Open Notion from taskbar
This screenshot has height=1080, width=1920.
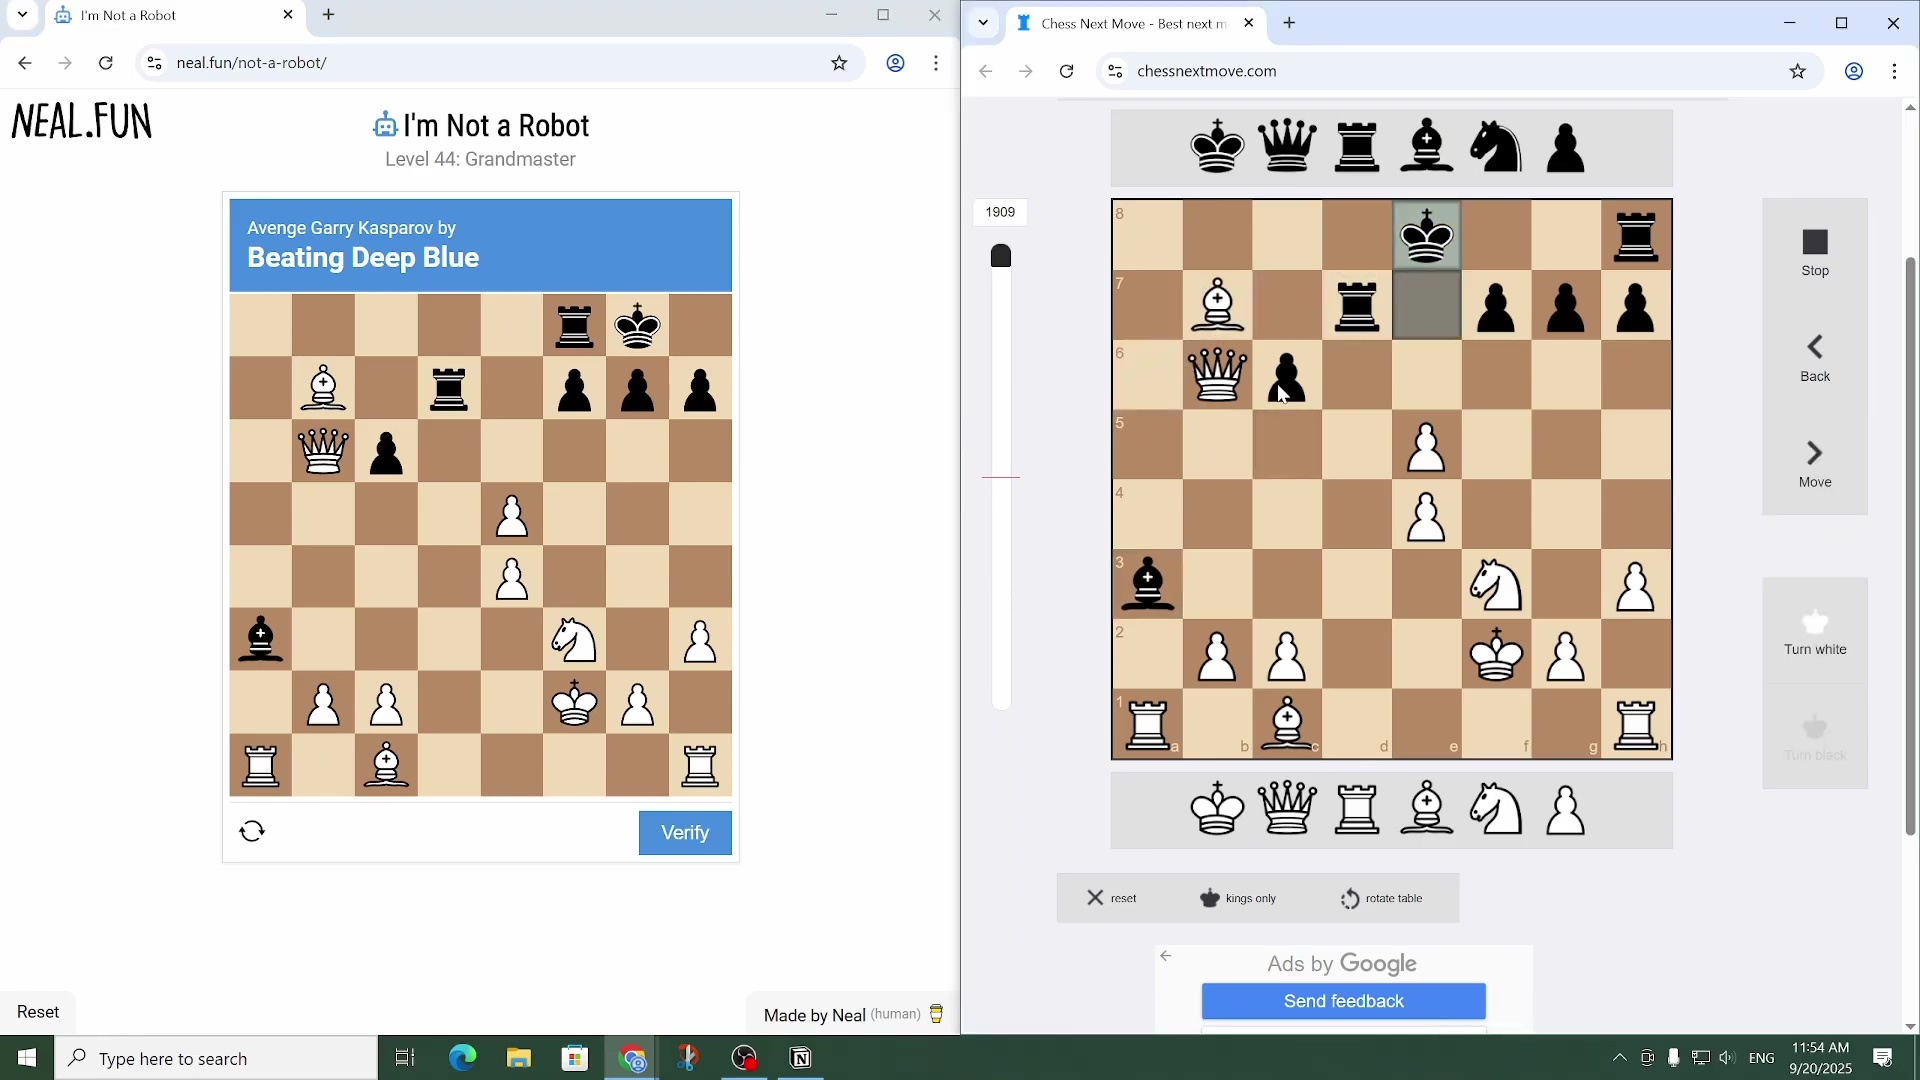pyautogui.click(x=801, y=1058)
